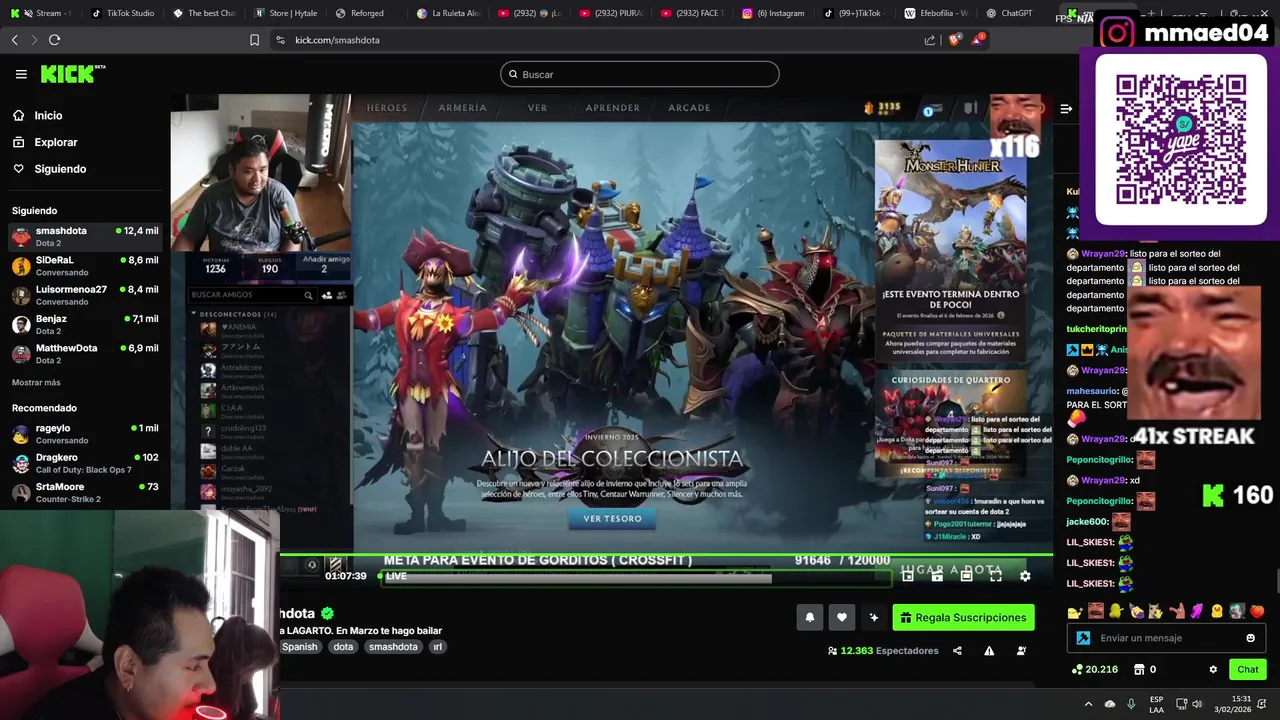Open SiDeRaL channel in sidebar
The height and width of the screenshot is (720, 1280).
click(85, 266)
